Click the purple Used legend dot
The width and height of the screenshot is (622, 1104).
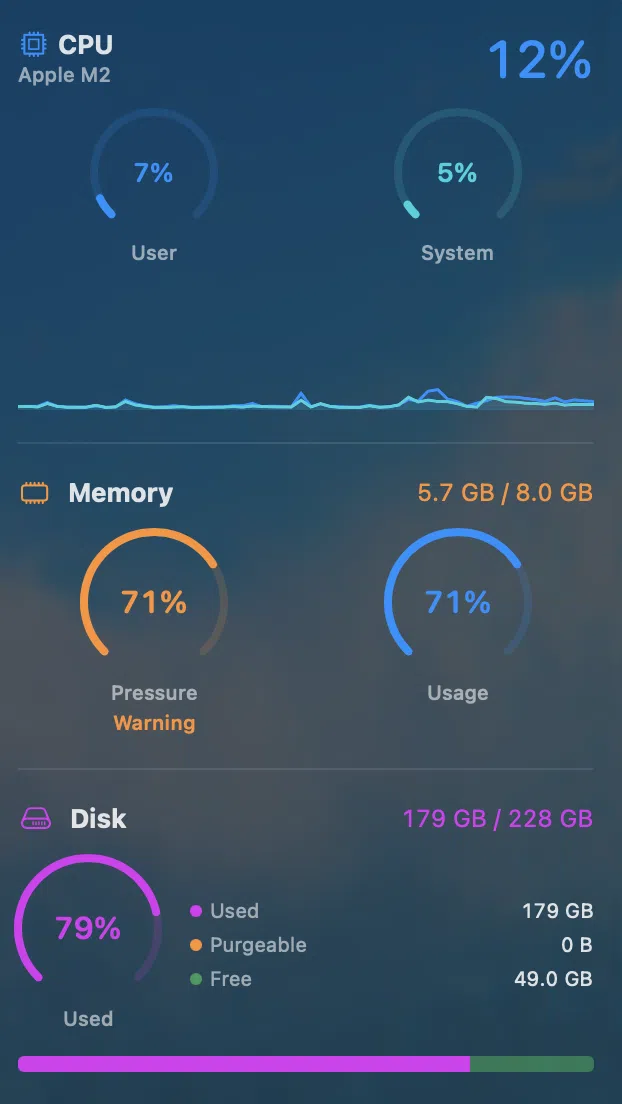(x=196, y=911)
